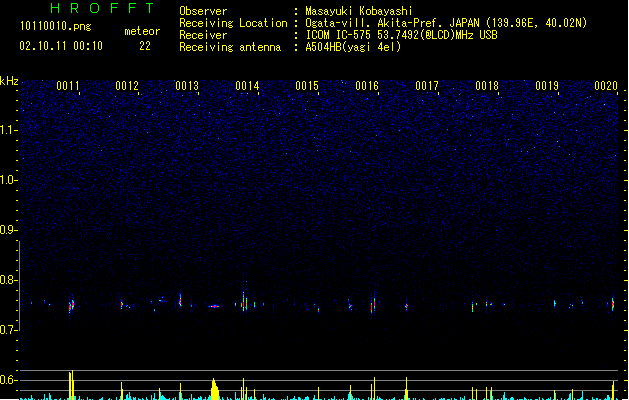Click the horizontal echo streak left of 0014
The width and height of the screenshot is (629, 400).
tap(214, 307)
